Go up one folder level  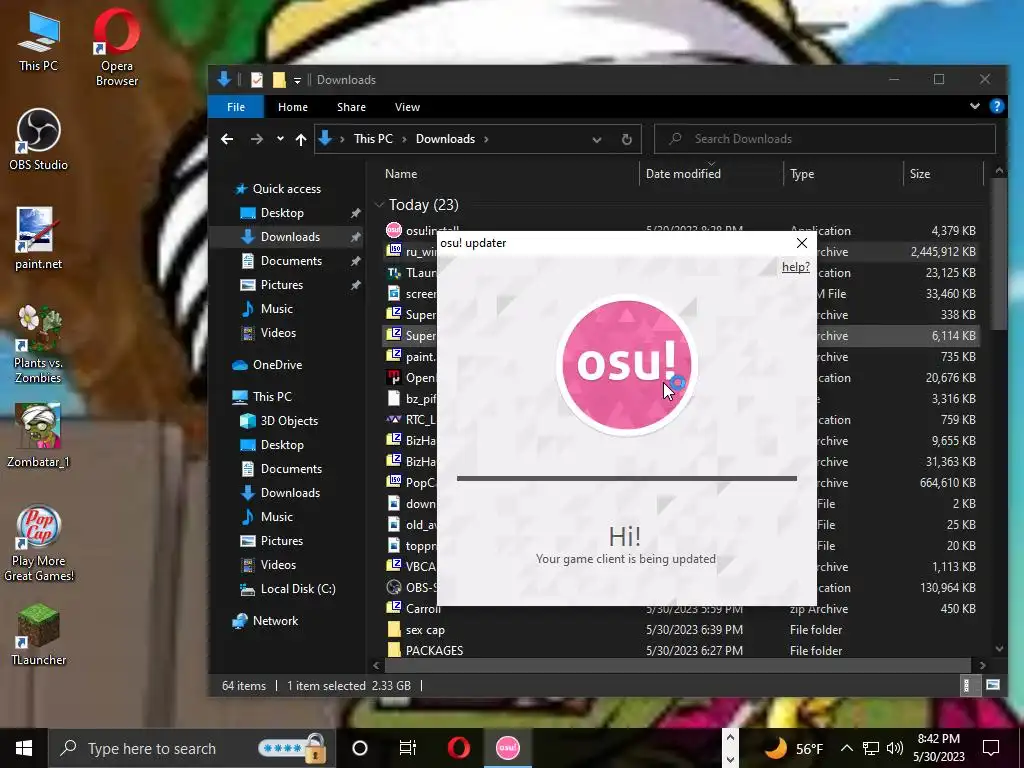(x=300, y=139)
